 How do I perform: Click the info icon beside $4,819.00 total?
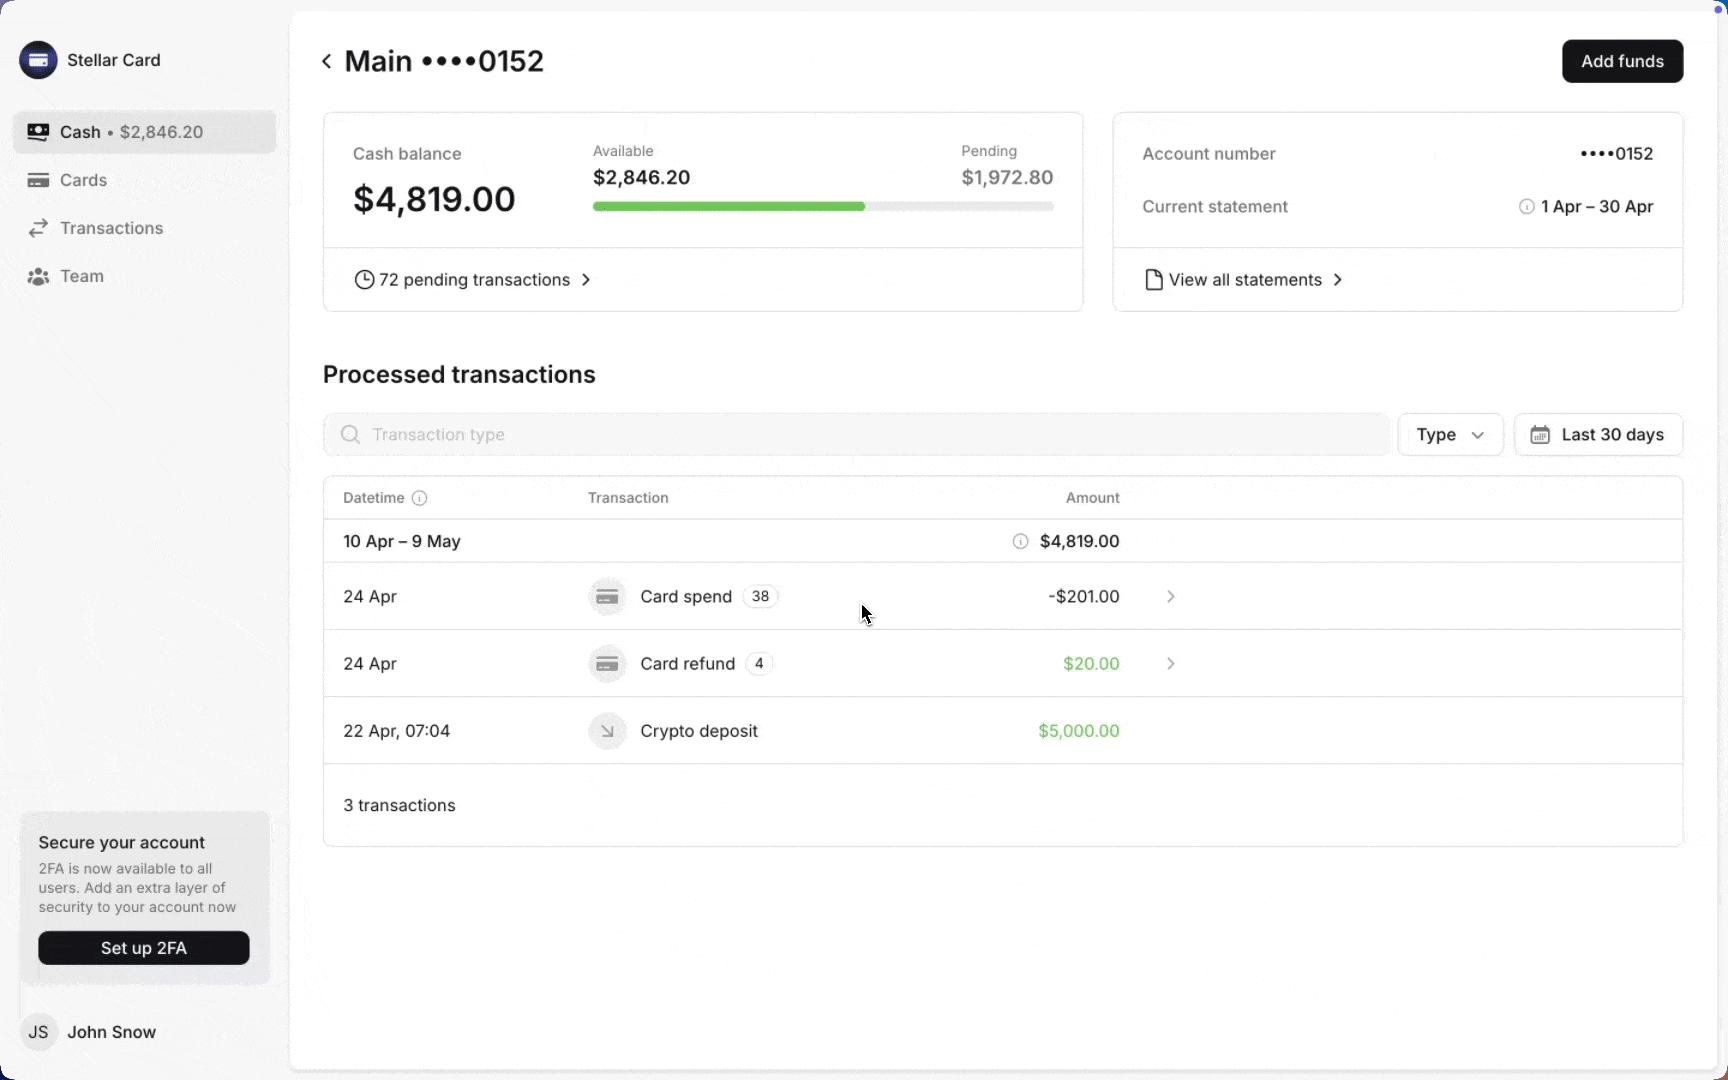pos(1020,541)
